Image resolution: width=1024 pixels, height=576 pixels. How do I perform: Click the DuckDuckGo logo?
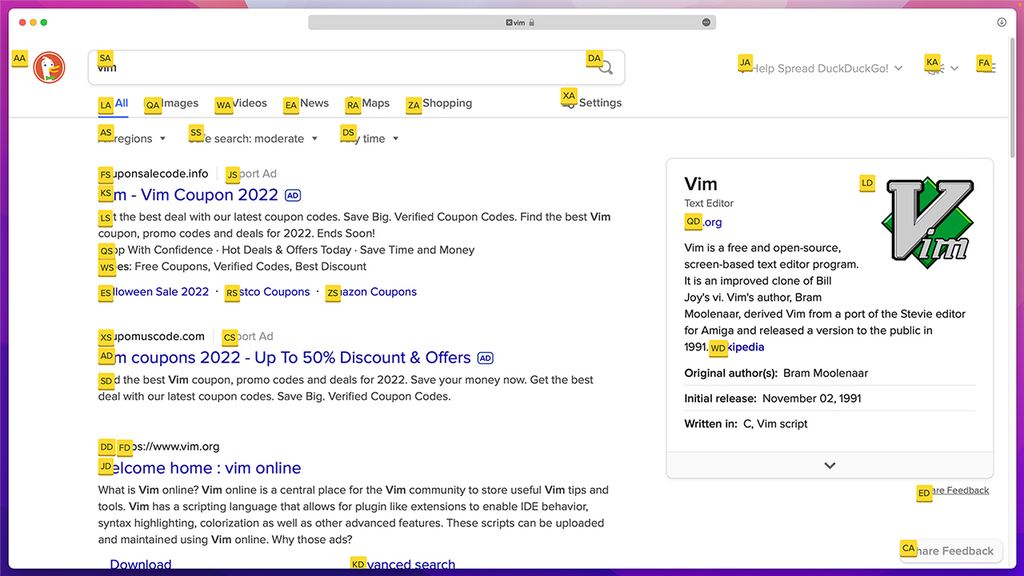[47, 68]
